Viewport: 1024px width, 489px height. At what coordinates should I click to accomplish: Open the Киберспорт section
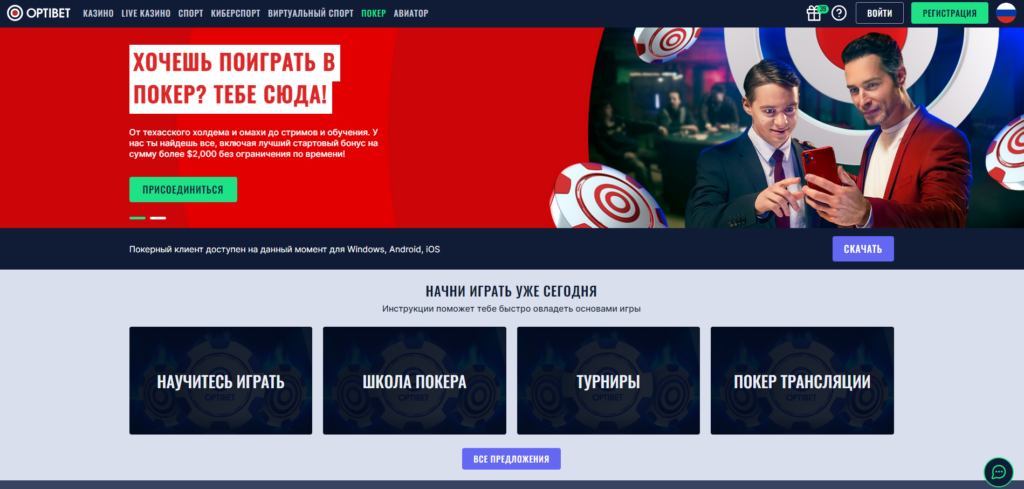click(x=235, y=13)
